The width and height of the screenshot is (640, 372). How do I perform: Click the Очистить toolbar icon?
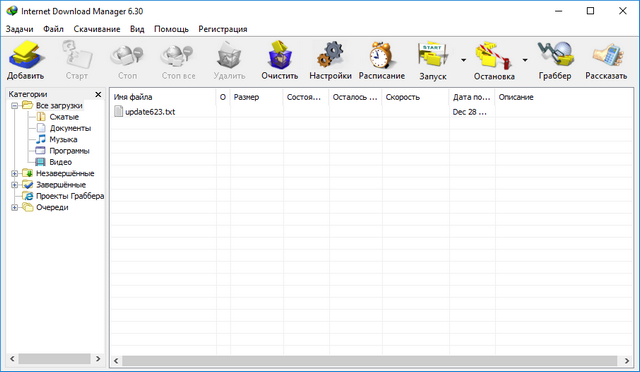coord(280,55)
